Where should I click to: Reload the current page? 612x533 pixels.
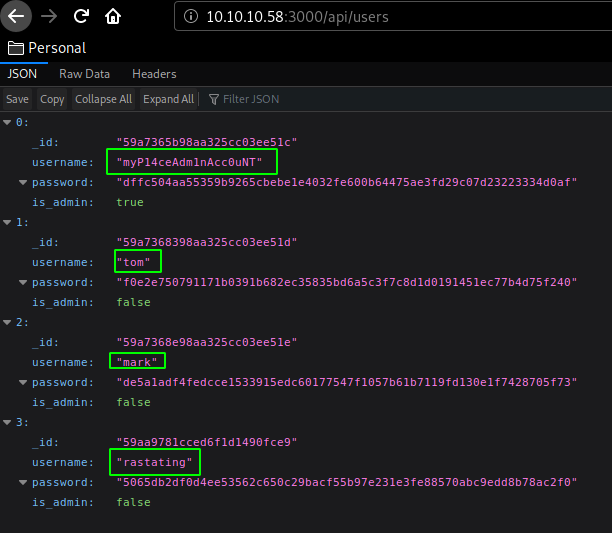[82, 17]
